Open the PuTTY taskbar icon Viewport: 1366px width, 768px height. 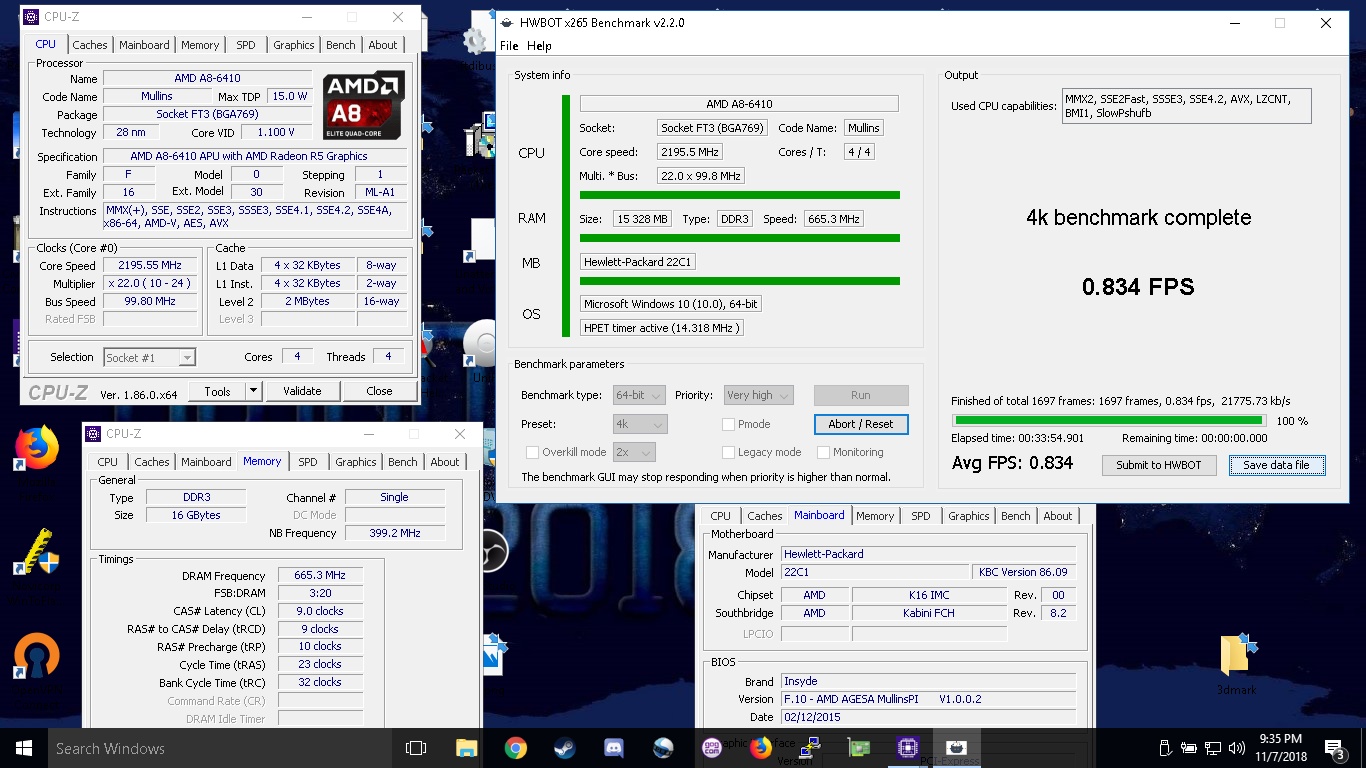click(x=809, y=748)
